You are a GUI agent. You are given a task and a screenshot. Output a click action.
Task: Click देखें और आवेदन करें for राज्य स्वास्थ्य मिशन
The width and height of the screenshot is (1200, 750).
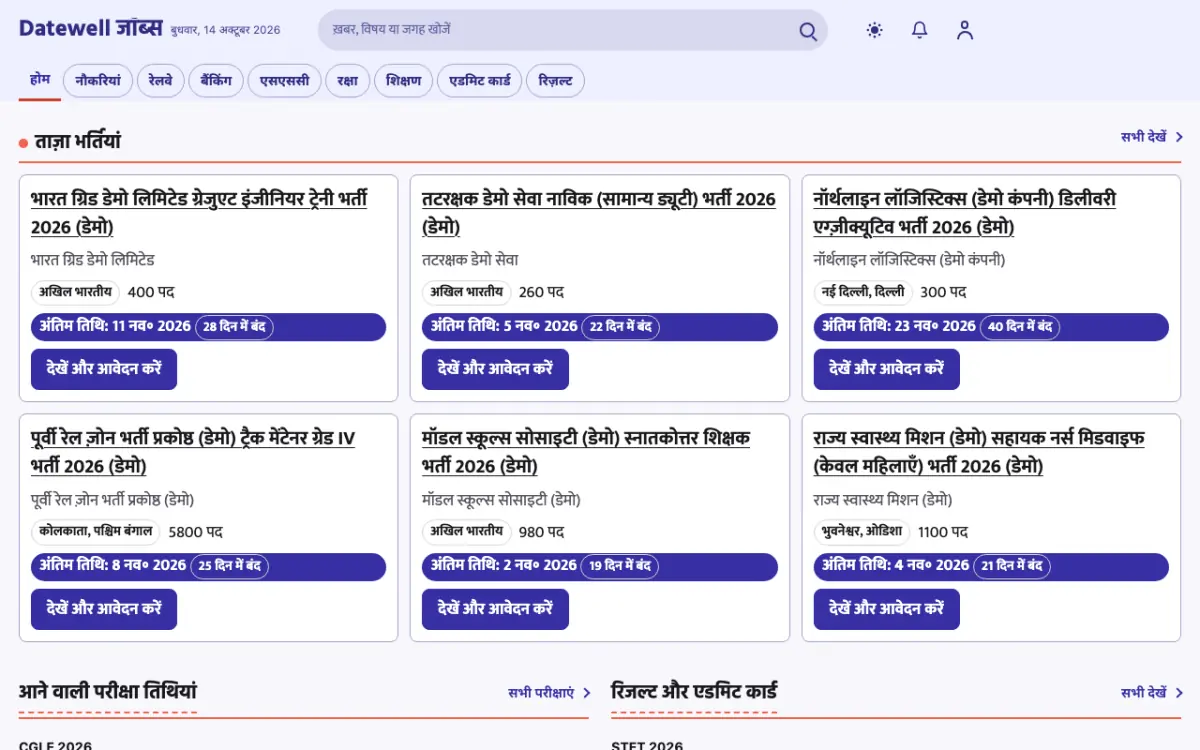click(x=887, y=609)
